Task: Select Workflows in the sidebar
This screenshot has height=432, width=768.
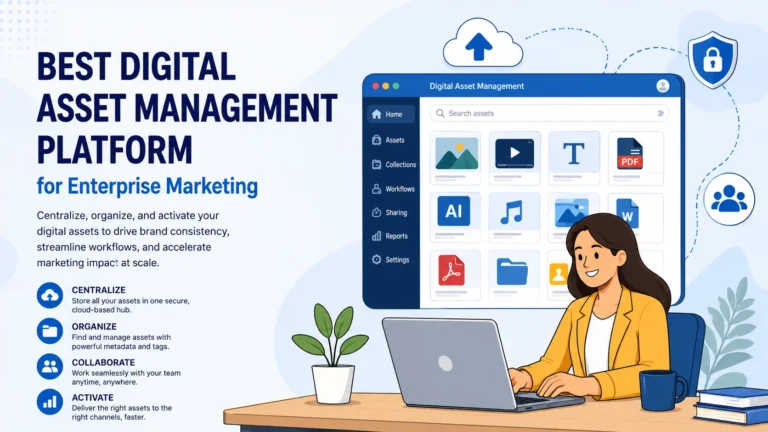Action: click(x=393, y=189)
